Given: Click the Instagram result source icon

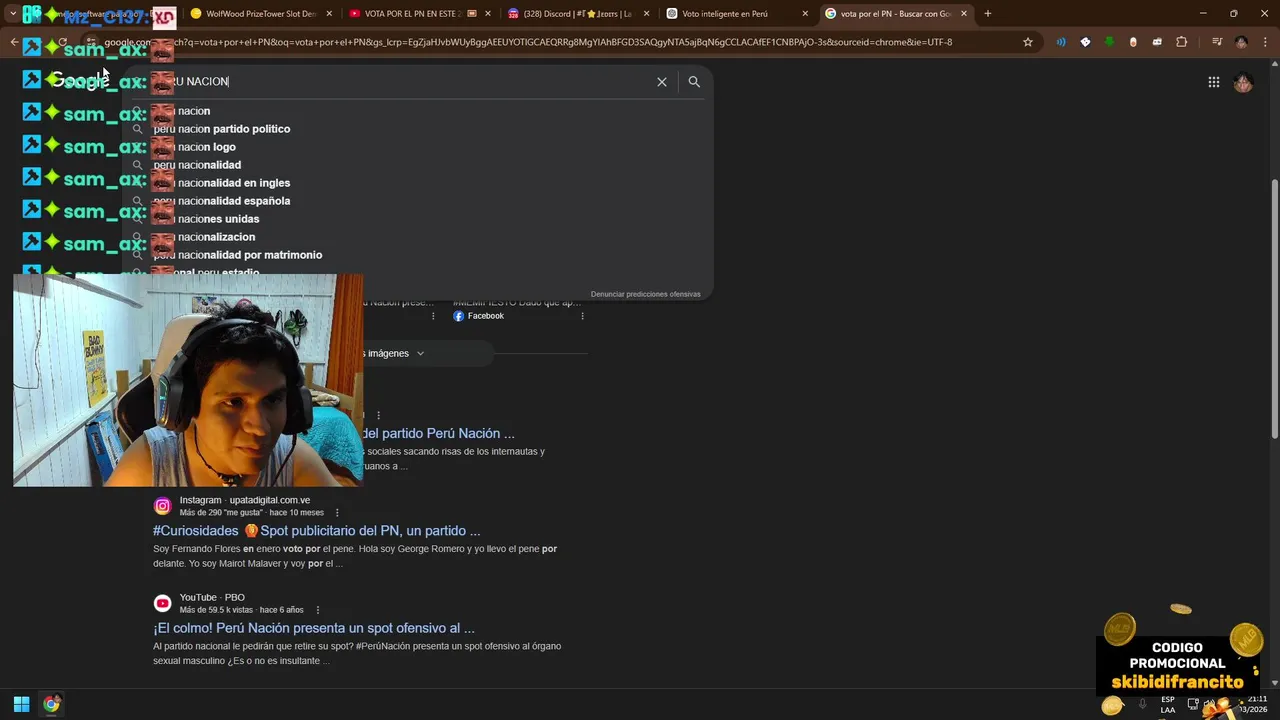Looking at the screenshot, I should coord(162,506).
